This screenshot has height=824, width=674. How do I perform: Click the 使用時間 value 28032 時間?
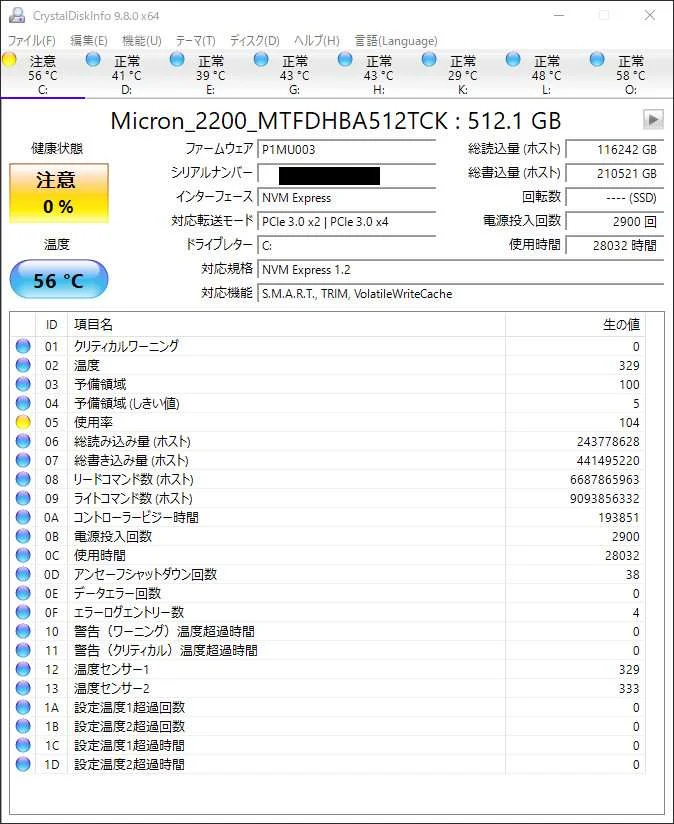[x=615, y=245]
